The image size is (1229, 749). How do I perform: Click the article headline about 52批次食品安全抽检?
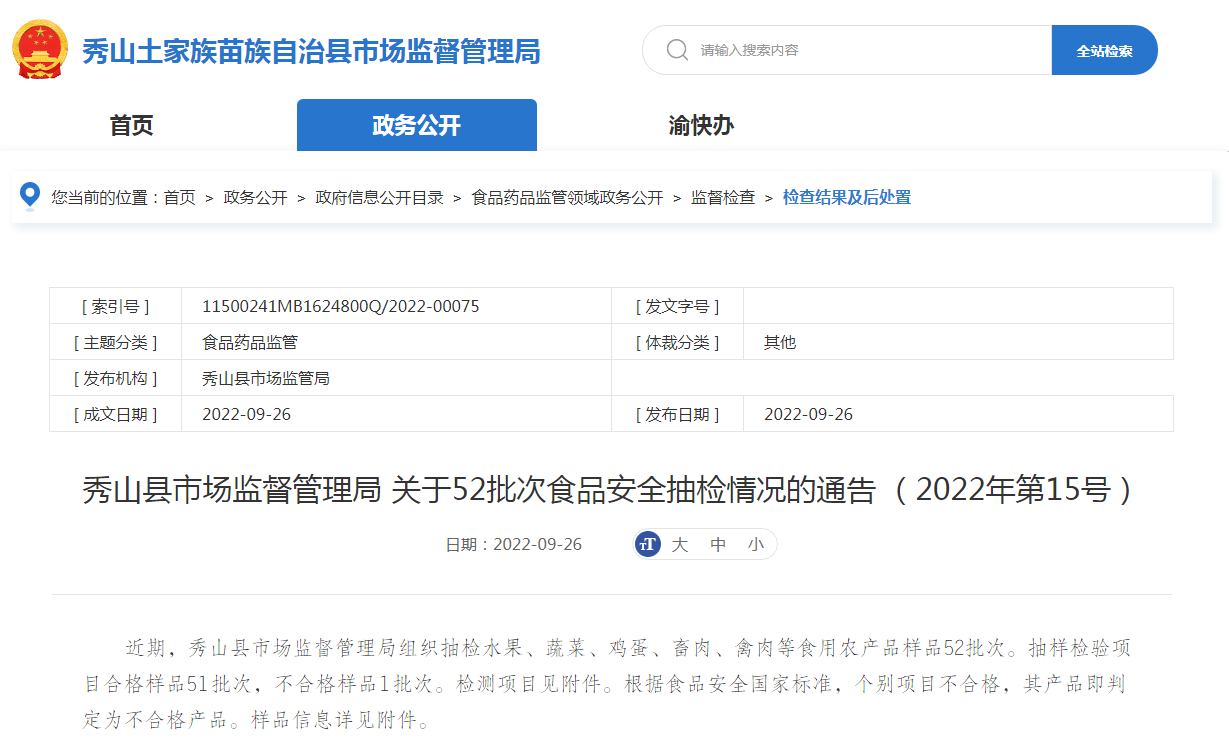pyautogui.click(x=611, y=490)
